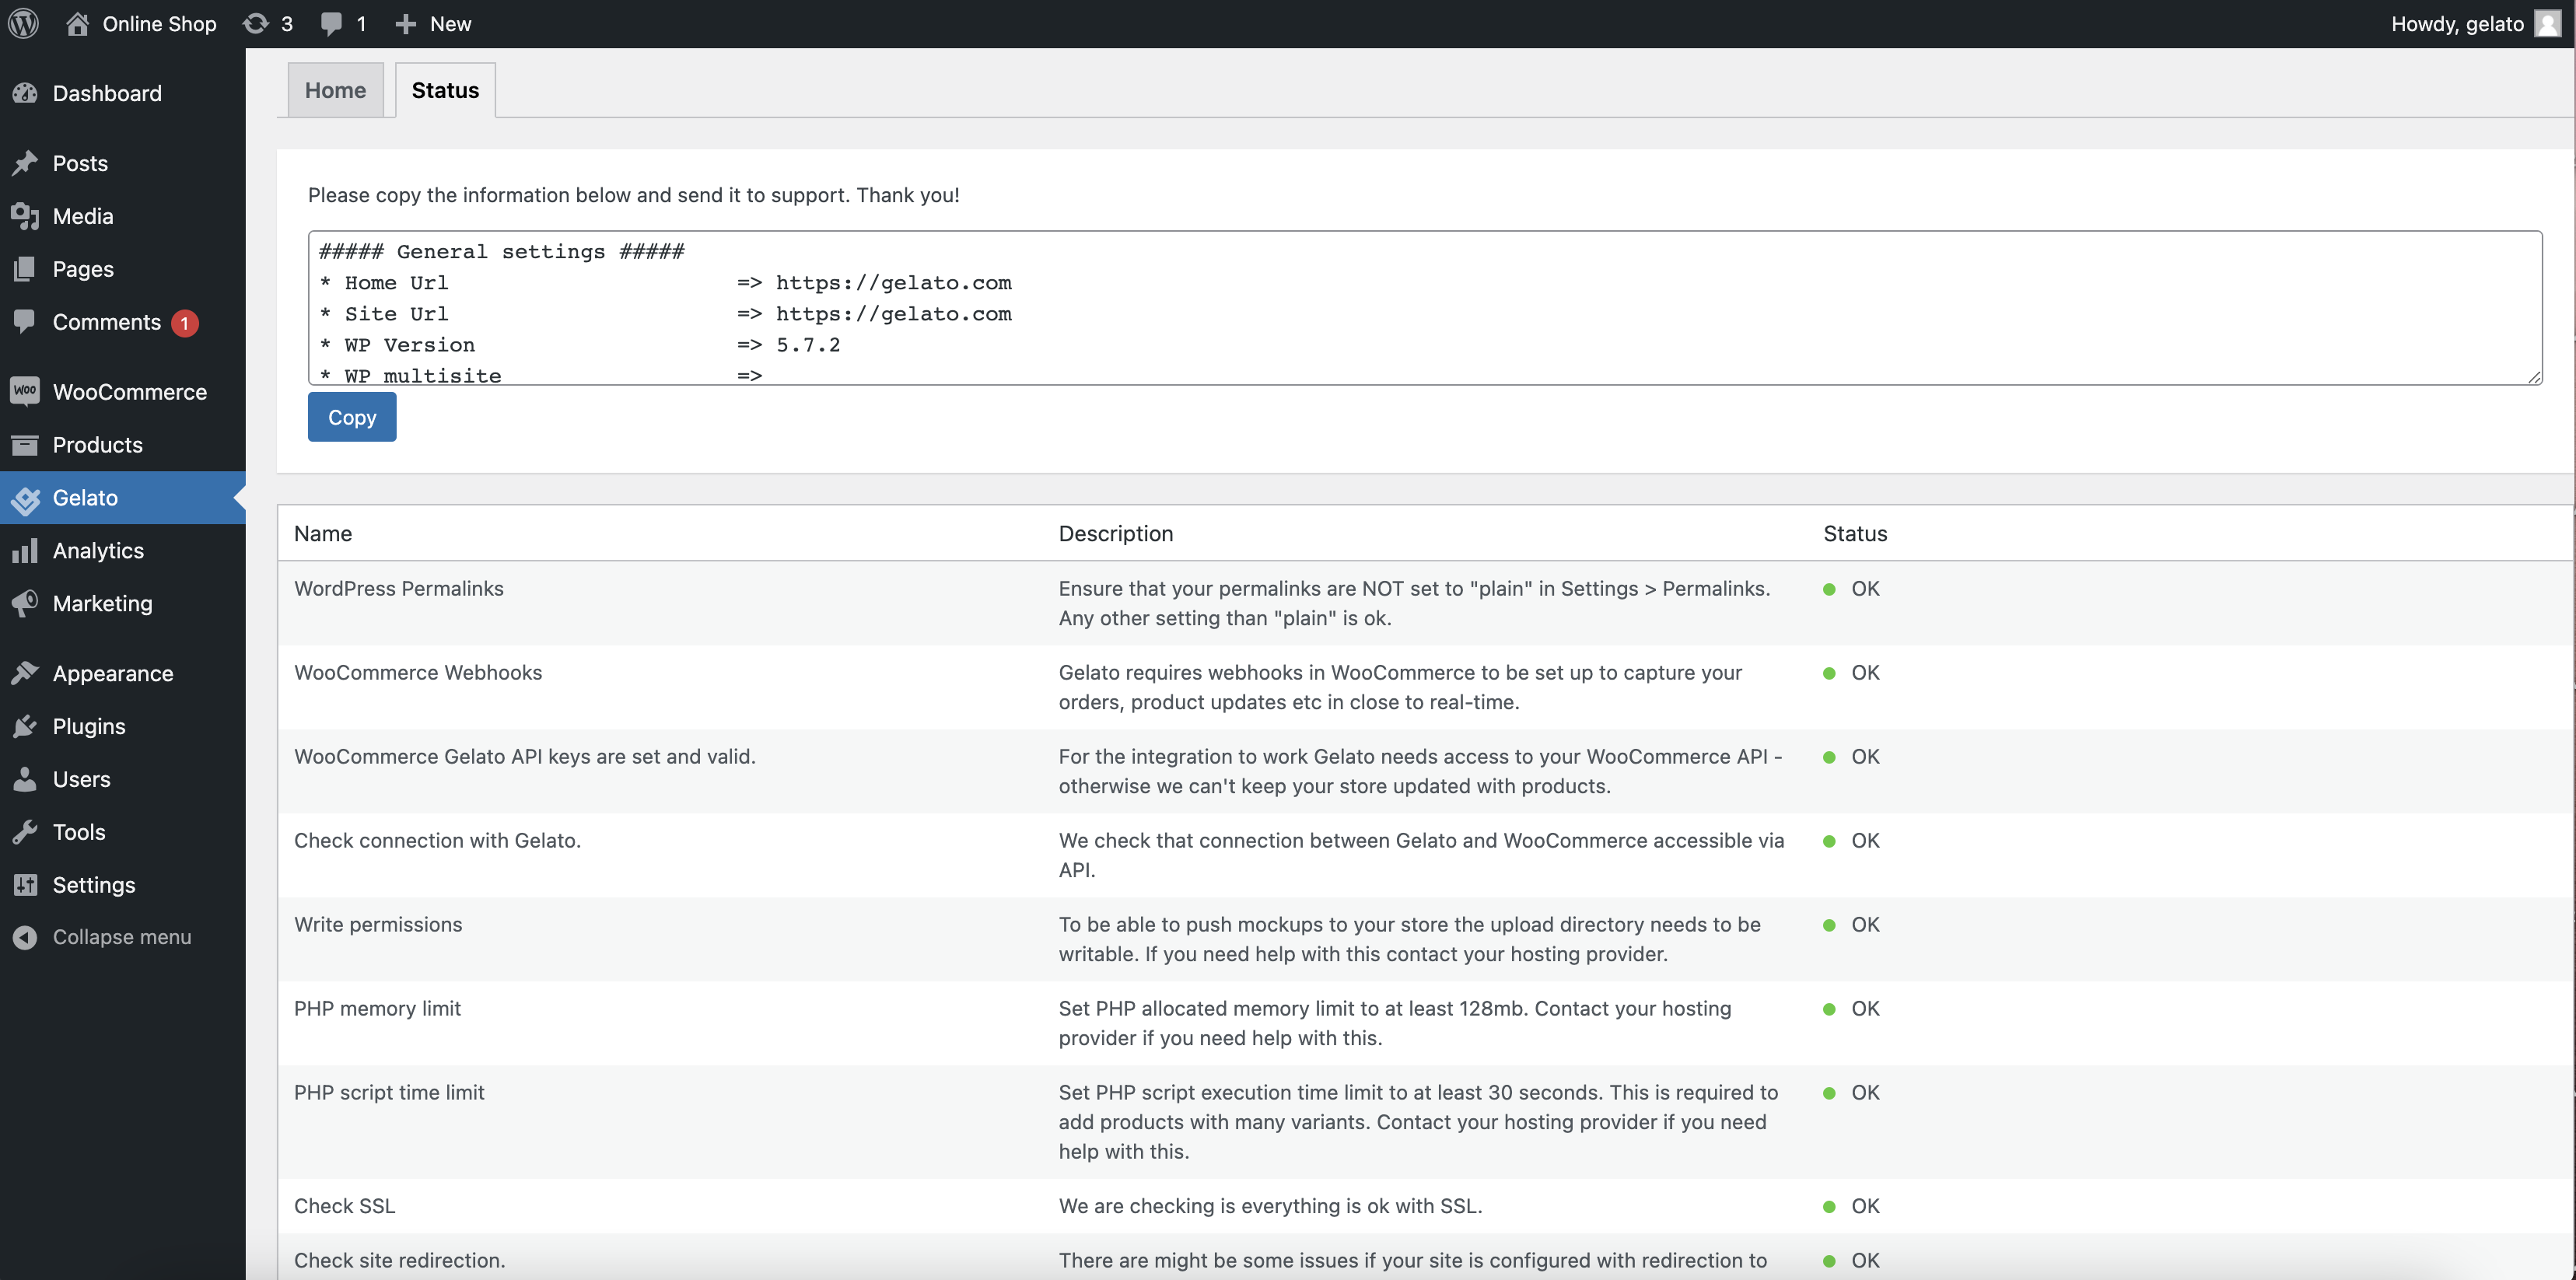Grab the textarea resize handle
Image resolution: width=2576 pixels, height=1280 pixels.
click(x=2535, y=377)
